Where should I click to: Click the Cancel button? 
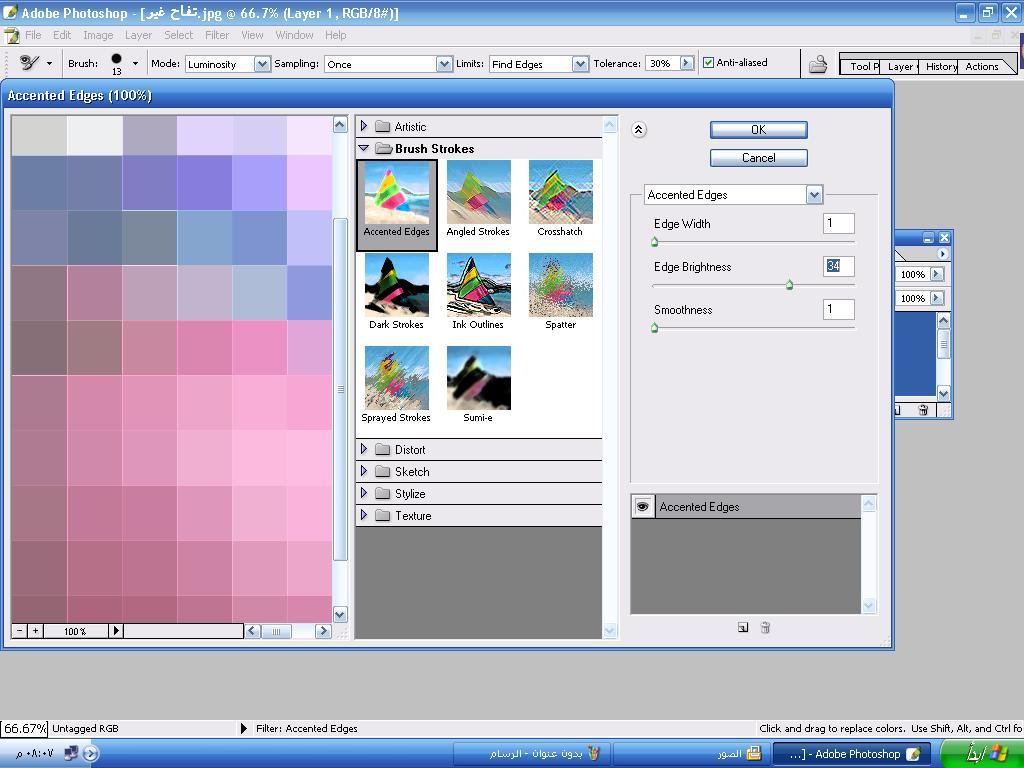coord(758,157)
